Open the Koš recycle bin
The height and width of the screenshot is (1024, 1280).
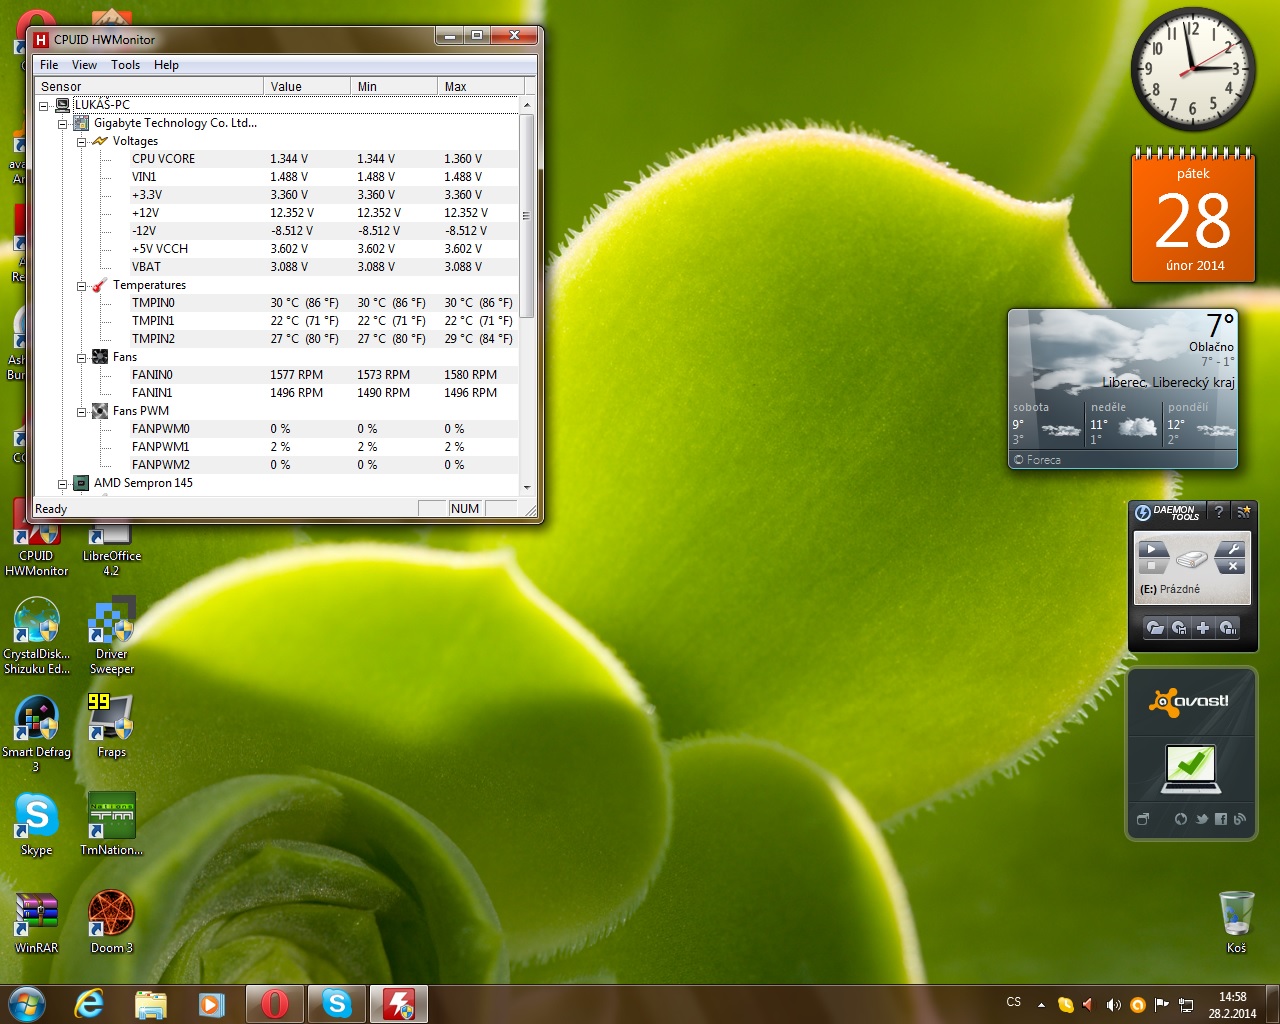tap(1236, 922)
